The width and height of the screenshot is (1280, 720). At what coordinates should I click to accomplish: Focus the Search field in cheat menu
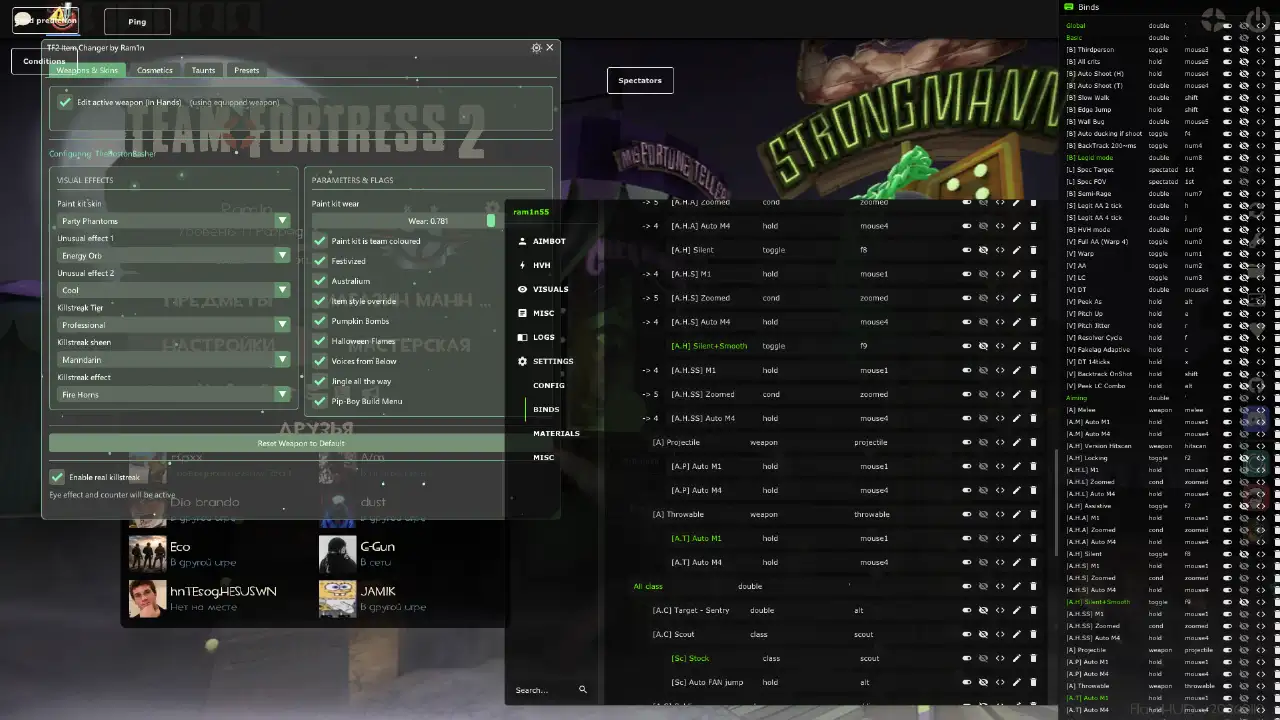coord(545,690)
